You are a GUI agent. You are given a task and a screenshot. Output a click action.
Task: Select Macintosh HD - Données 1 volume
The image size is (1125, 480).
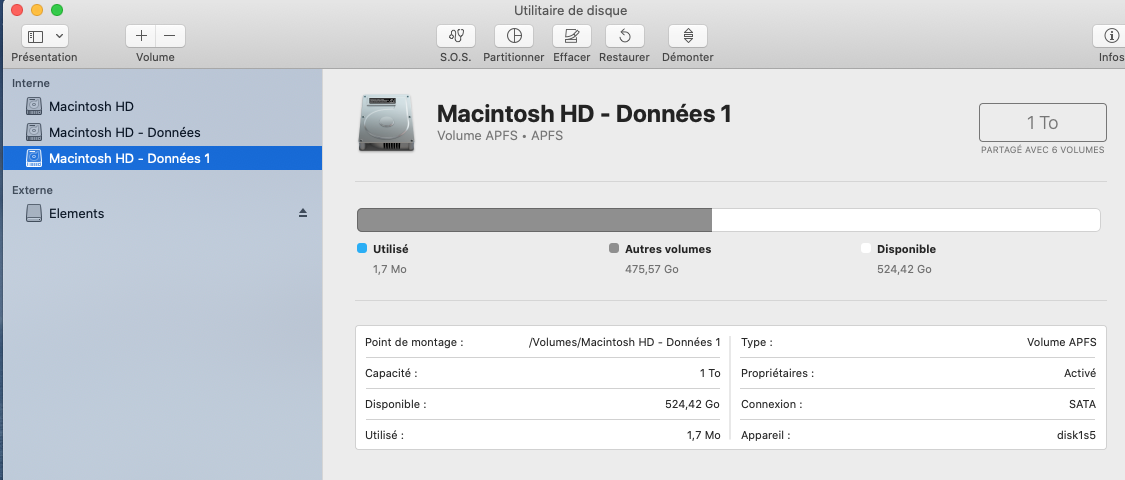click(129, 158)
